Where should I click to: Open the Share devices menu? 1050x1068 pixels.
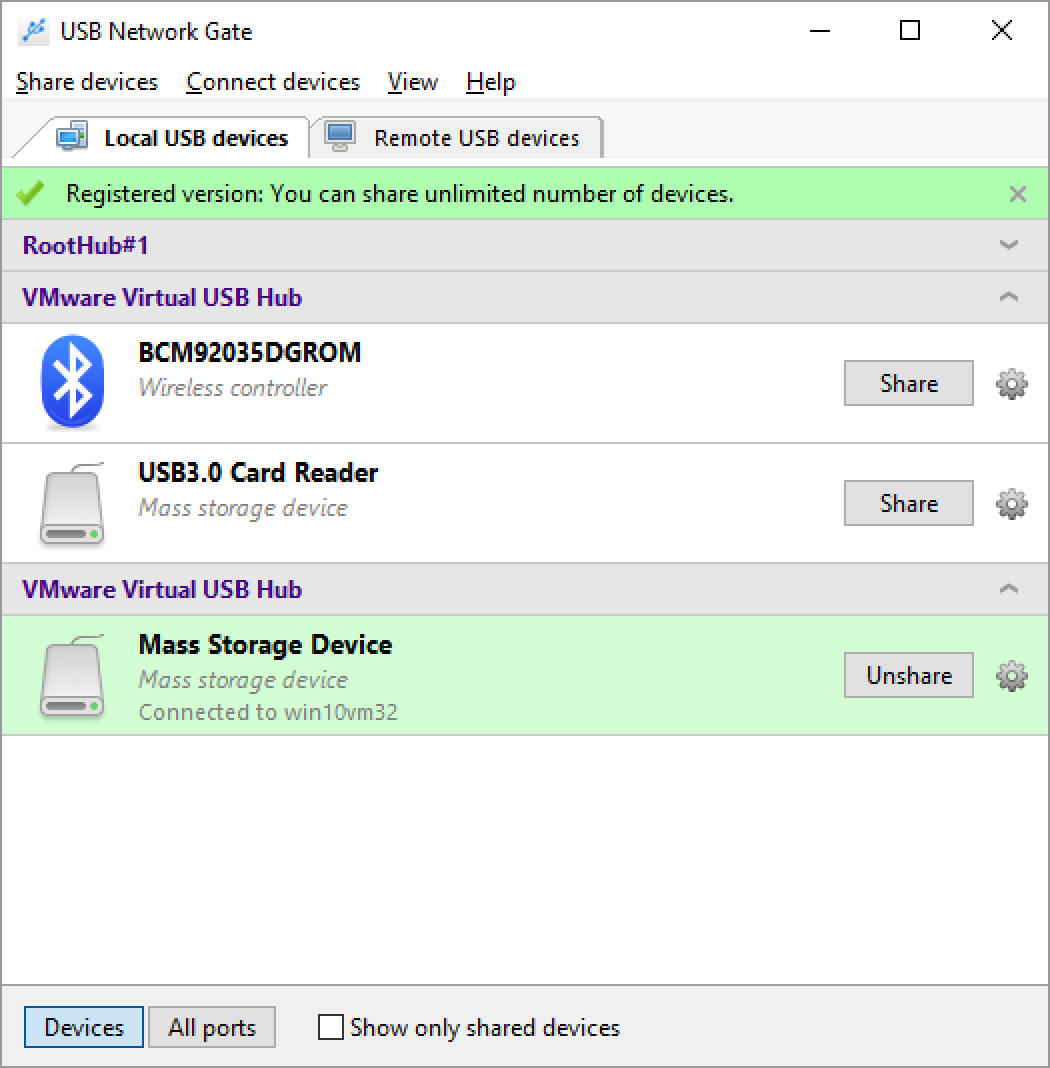tap(86, 82)
